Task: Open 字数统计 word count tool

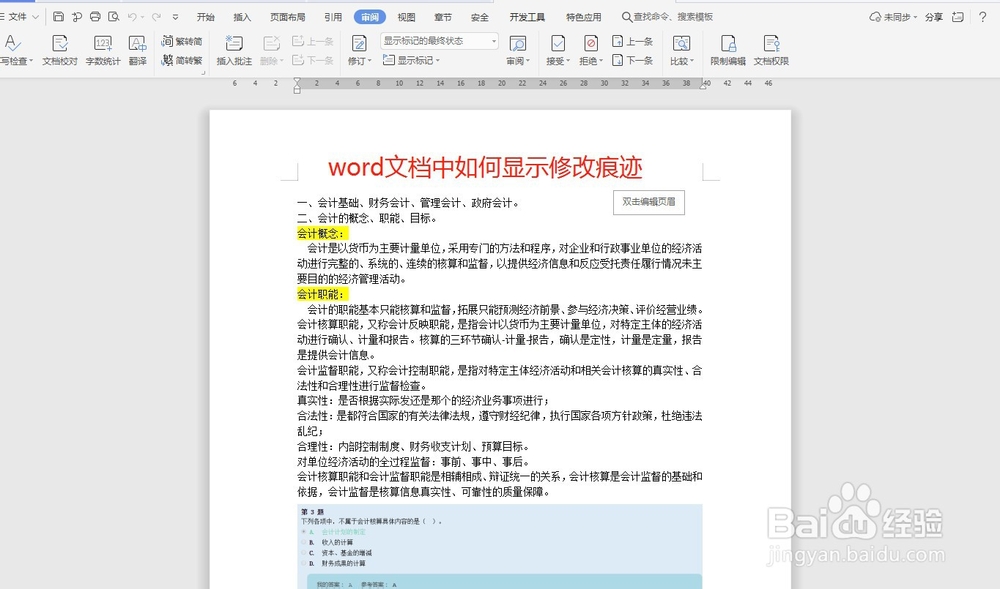Action: point(103,51)
